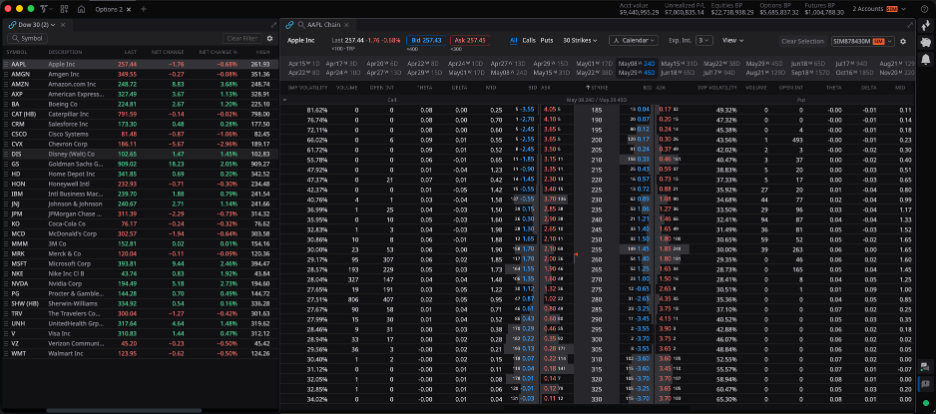Image resolution: width=936 pixels, height=414 pixels.
Task: Maximize the AAPL Chain panel
Action: coord(910,25)
